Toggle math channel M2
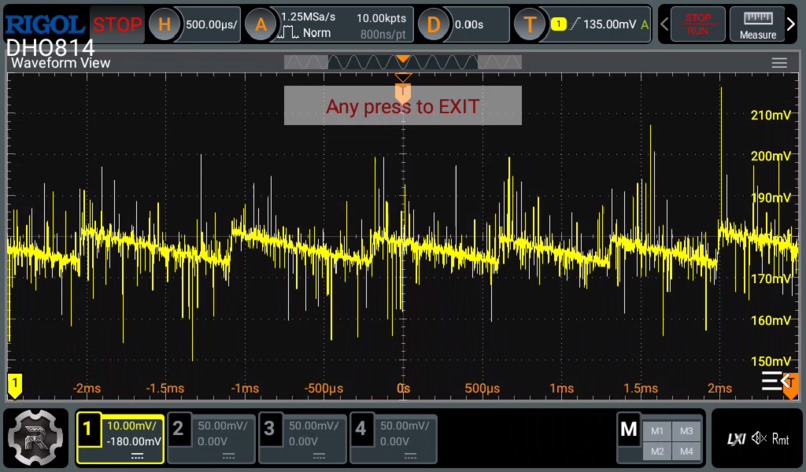The image size is (806, 472). tap(656, 451)
